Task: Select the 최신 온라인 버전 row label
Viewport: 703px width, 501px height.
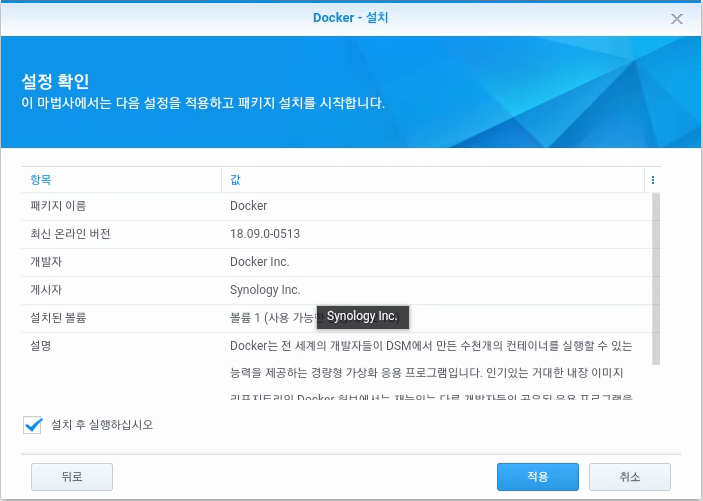Action: click(x=70, y=234)
